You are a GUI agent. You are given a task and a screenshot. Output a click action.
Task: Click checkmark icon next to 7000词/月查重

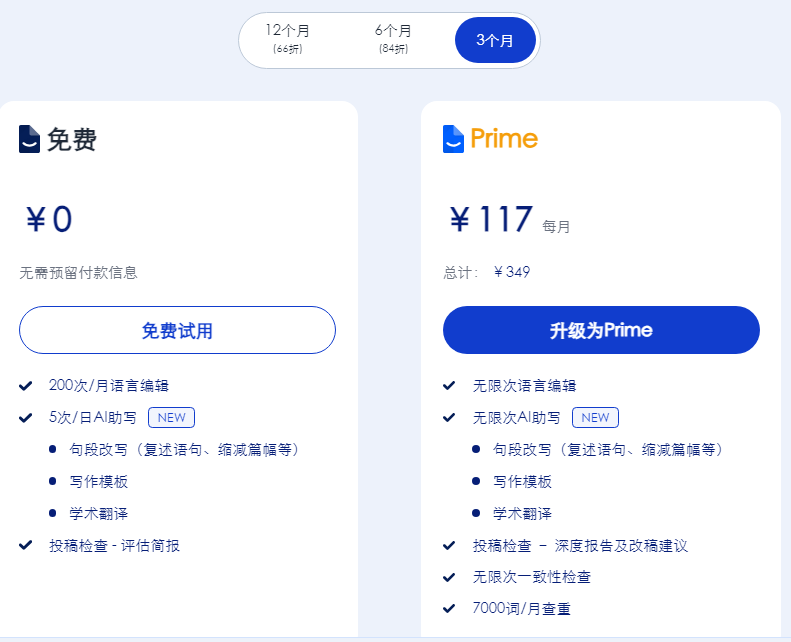[449, 609]
